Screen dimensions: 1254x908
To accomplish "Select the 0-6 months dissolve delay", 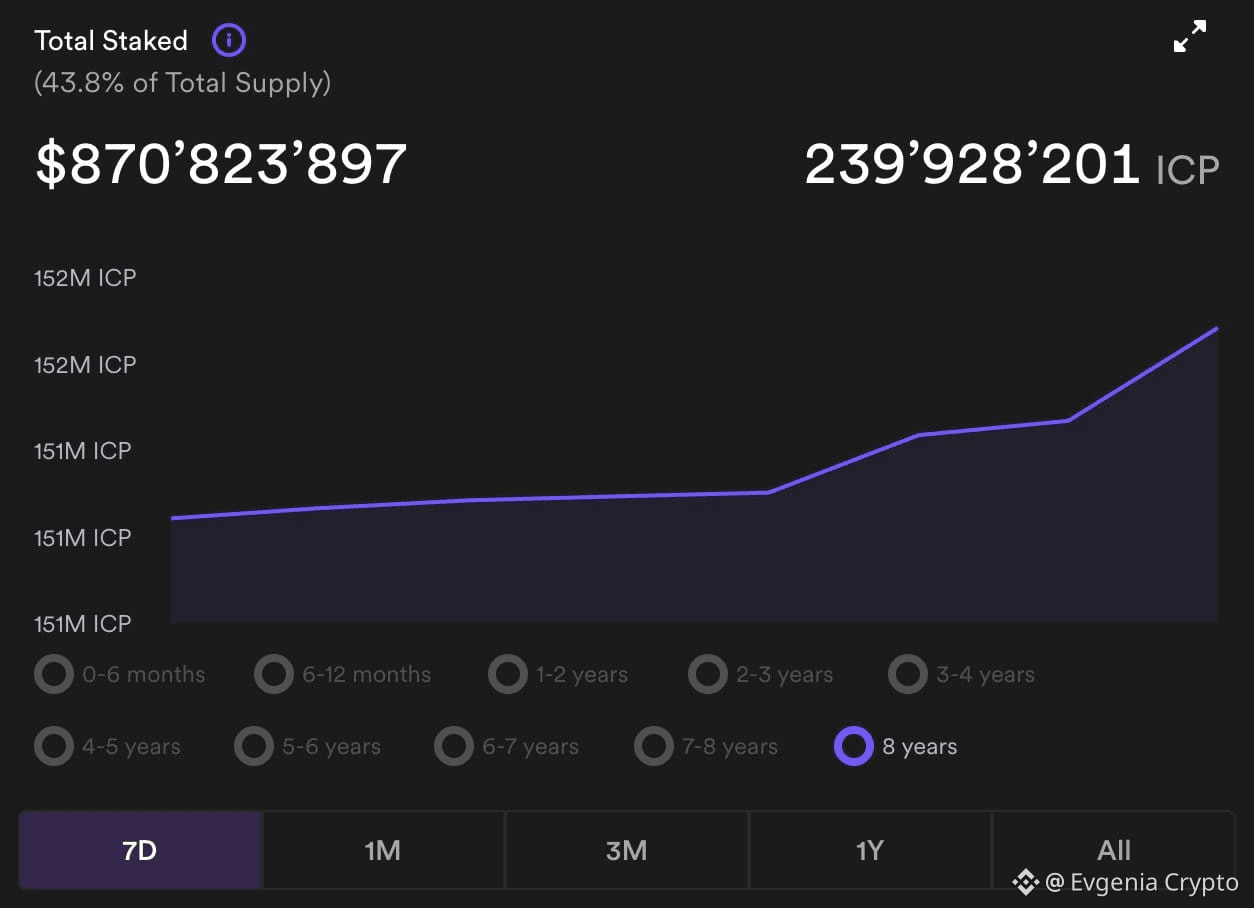I will tap(54, 674).
